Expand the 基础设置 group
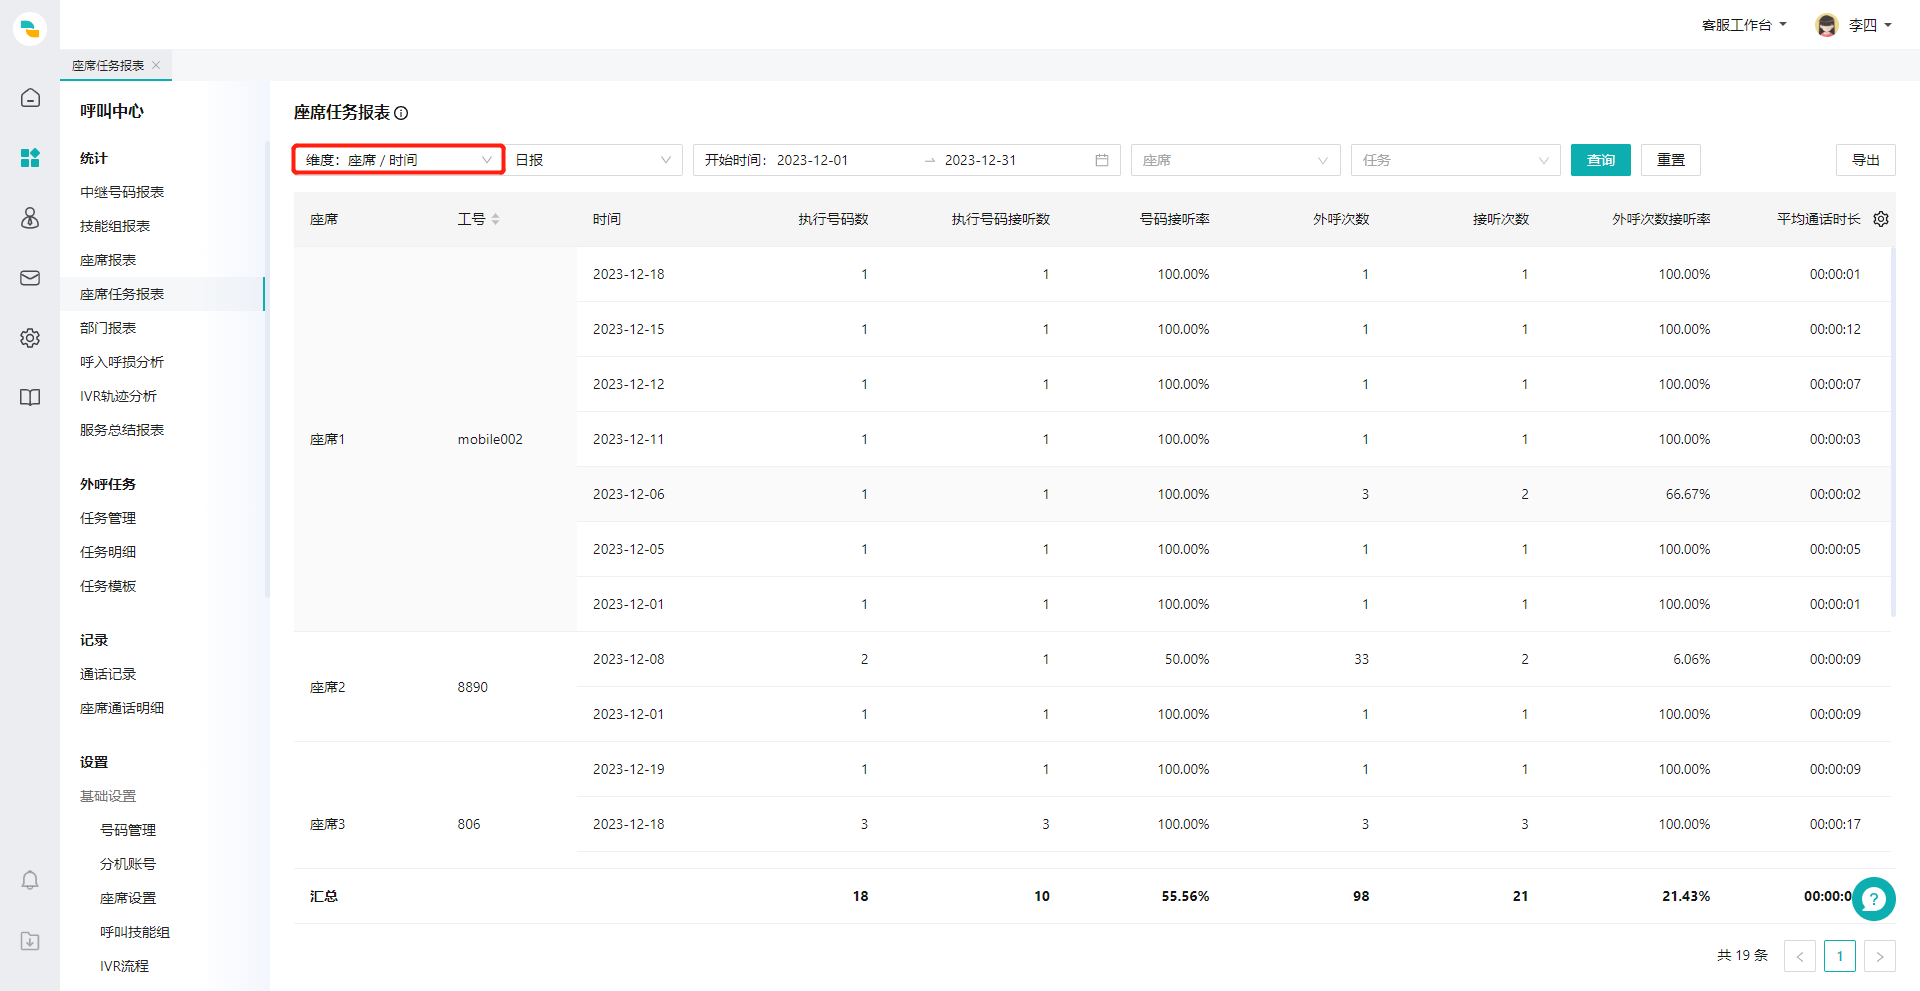This screenshot has height=991, width=1920. tap(108, 796)
